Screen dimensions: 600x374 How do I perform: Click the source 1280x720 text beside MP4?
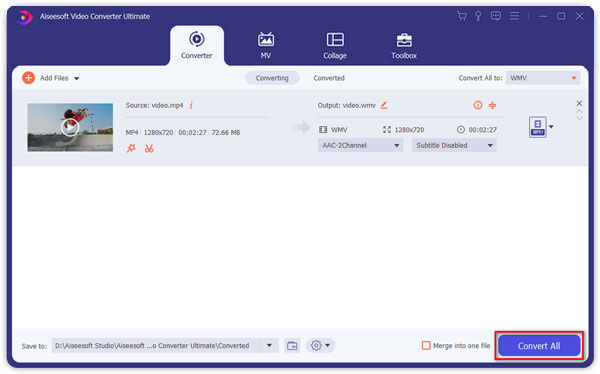click(x=158, y=132)
